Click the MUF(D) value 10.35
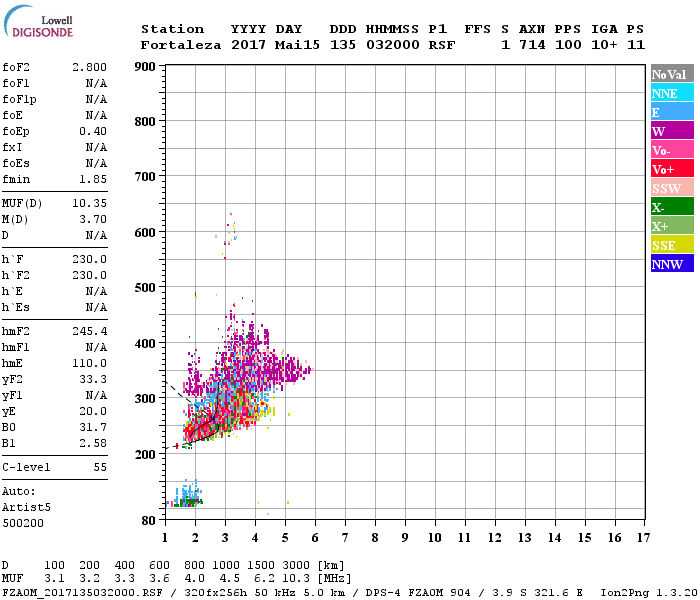 pyautogui.click(x=89, y=203)
